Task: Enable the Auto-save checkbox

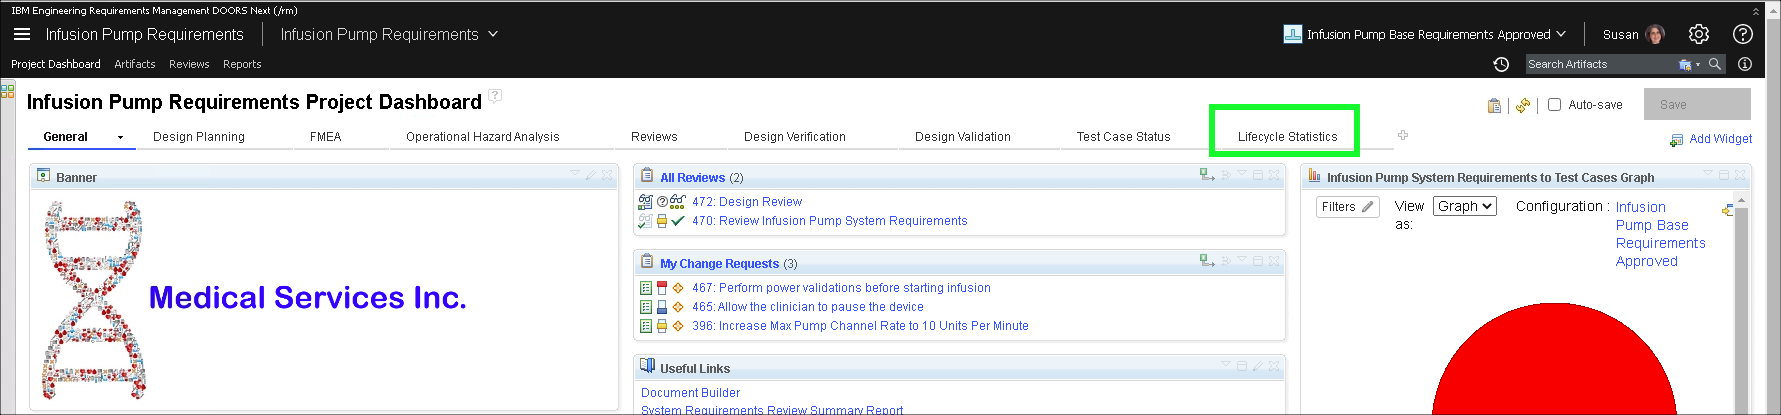Action: tap(1554, 105)
